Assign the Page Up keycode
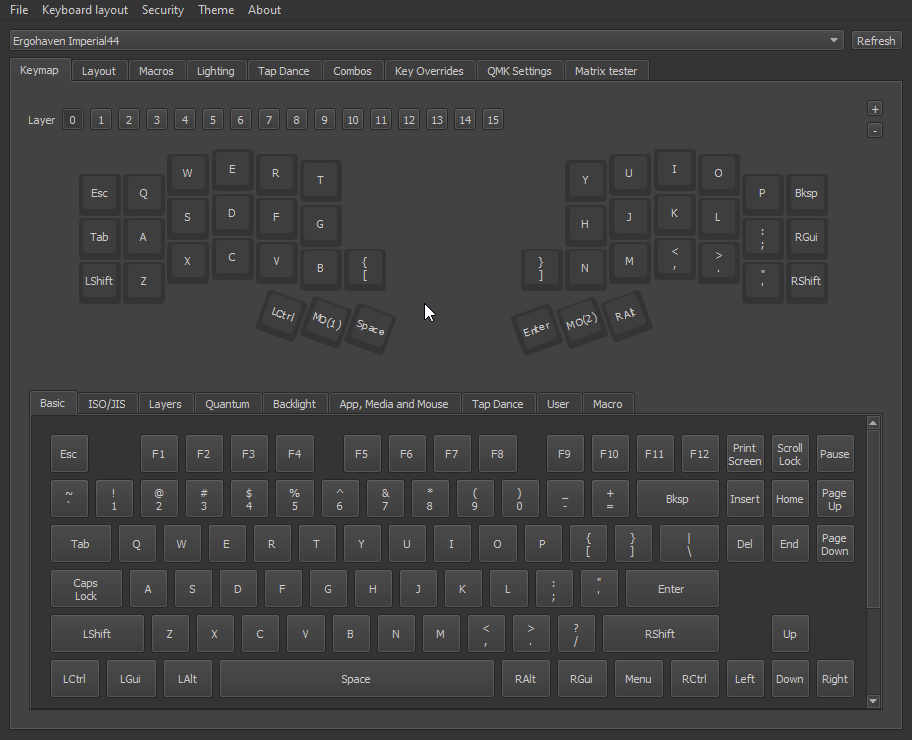The image size is (912, 740). 835,499
